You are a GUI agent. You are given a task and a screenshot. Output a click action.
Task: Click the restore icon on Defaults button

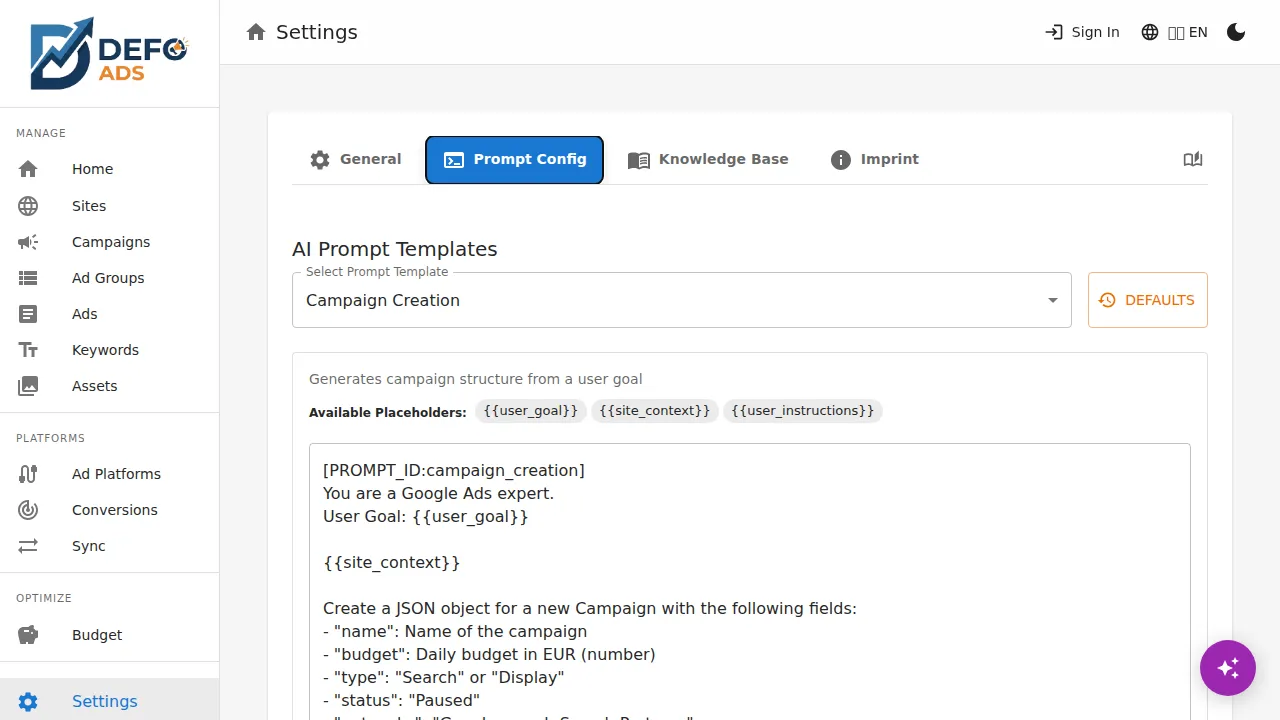1107,300
